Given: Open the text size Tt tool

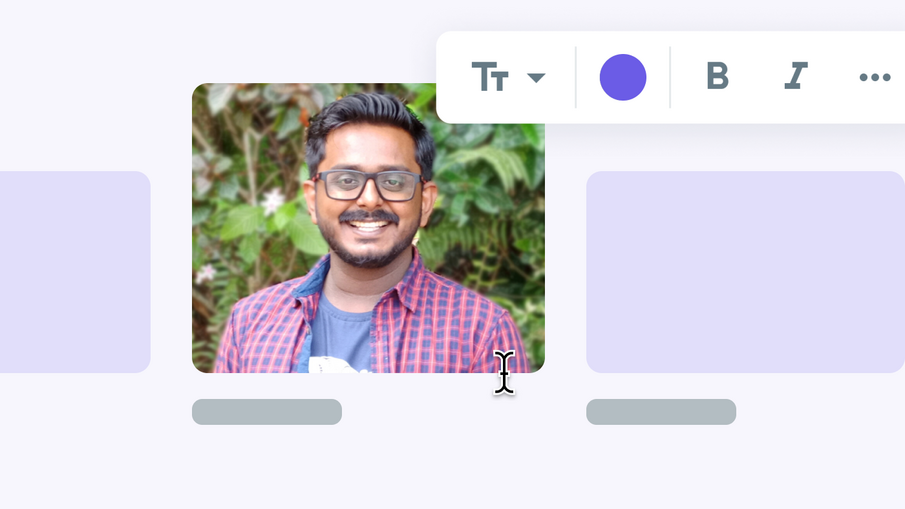Looking at the screenshot, I should pyautogui.click(x=490, y=77).
